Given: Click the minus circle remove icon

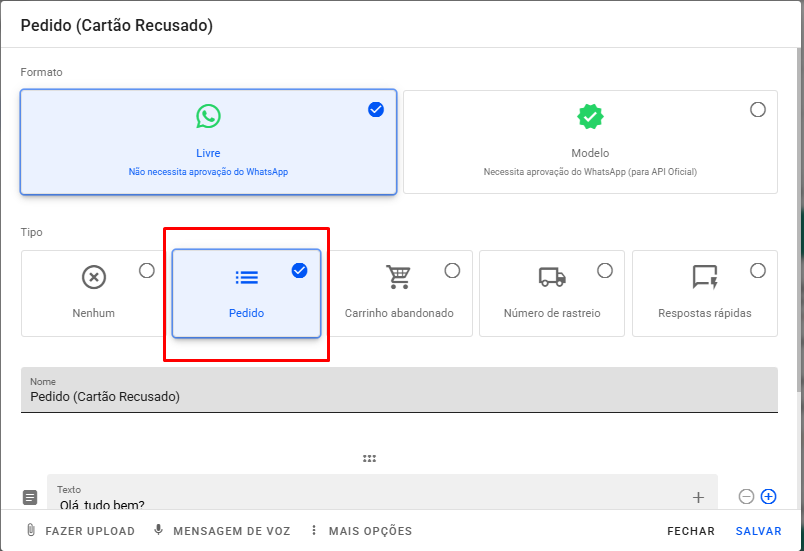Looking at the screenshot, I should click(746, 496).
